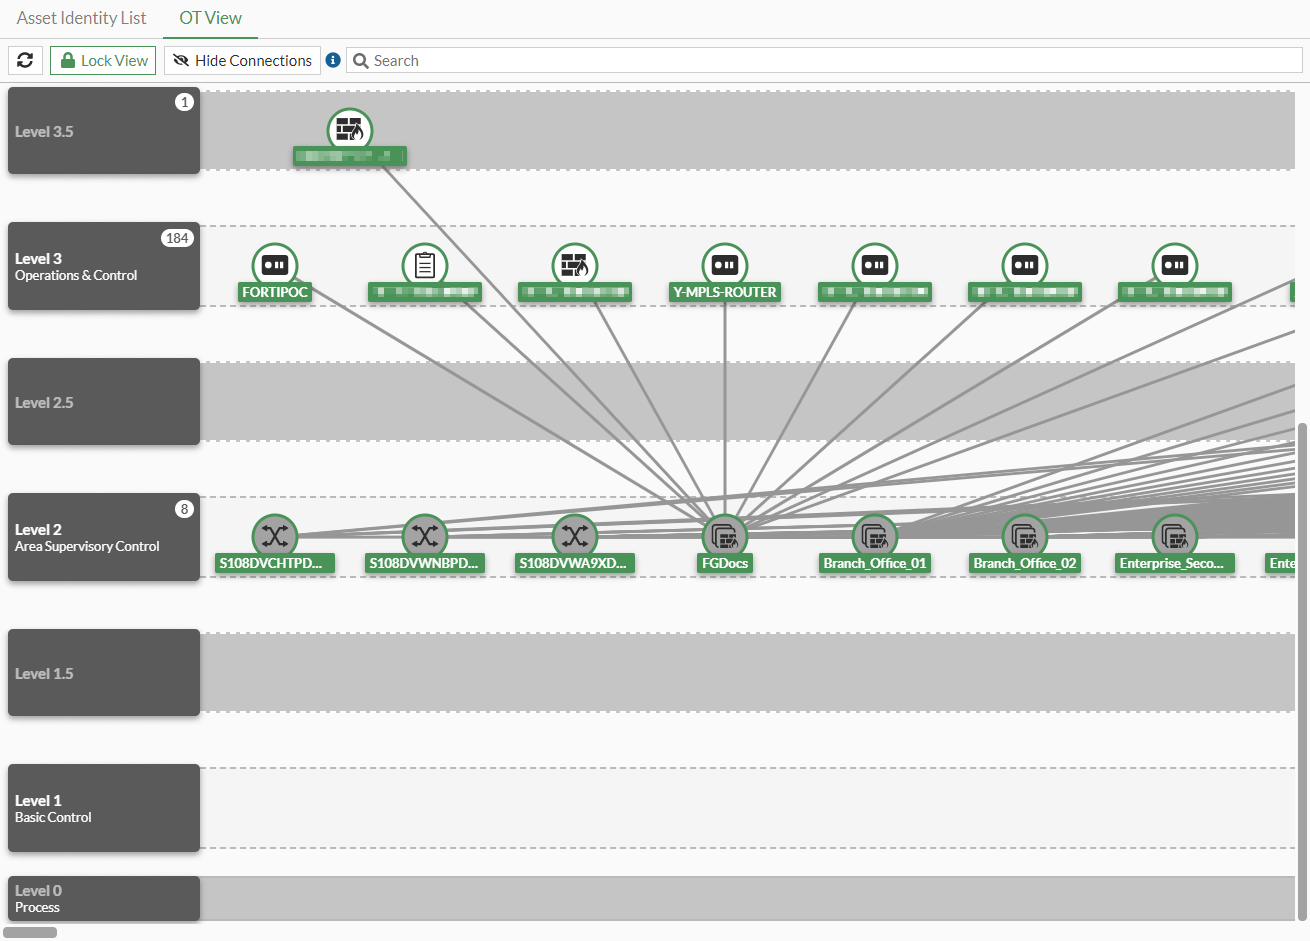Click the S108DVWA9XD switch icon
Viewport: 1310px width, 941px height.
pyautogui.click(x=575, y=536)
